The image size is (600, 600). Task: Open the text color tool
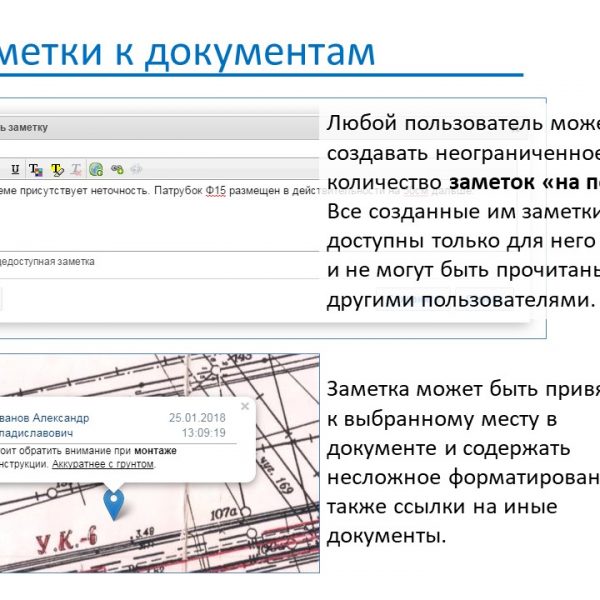(x=36, y=169)
